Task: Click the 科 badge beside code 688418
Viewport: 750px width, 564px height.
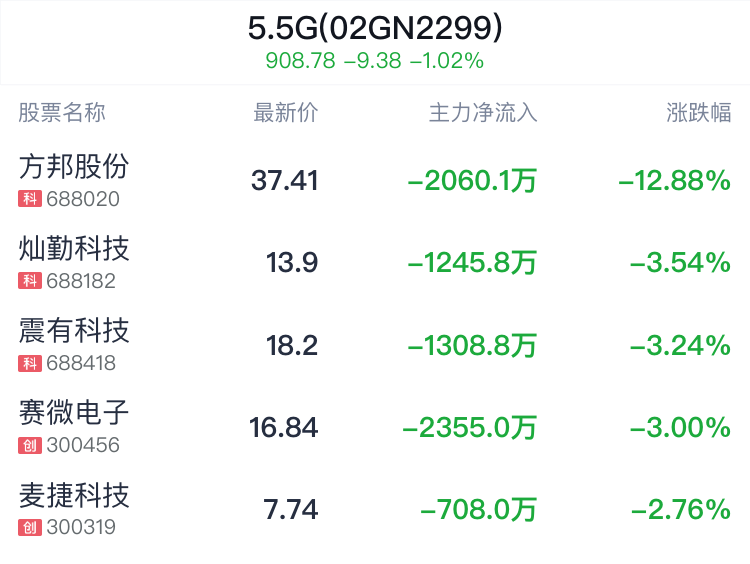Action: click(30, 363)
